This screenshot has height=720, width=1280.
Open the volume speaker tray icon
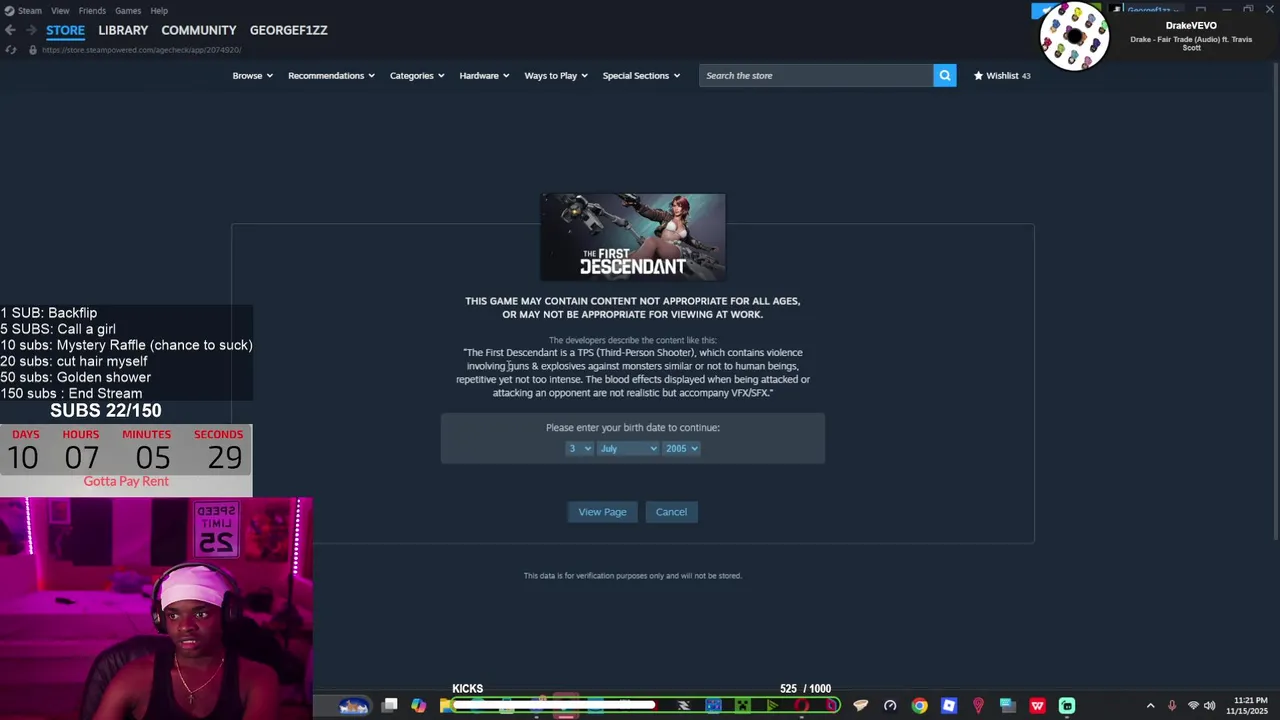pyautogui.click(x=1209, y=705)
